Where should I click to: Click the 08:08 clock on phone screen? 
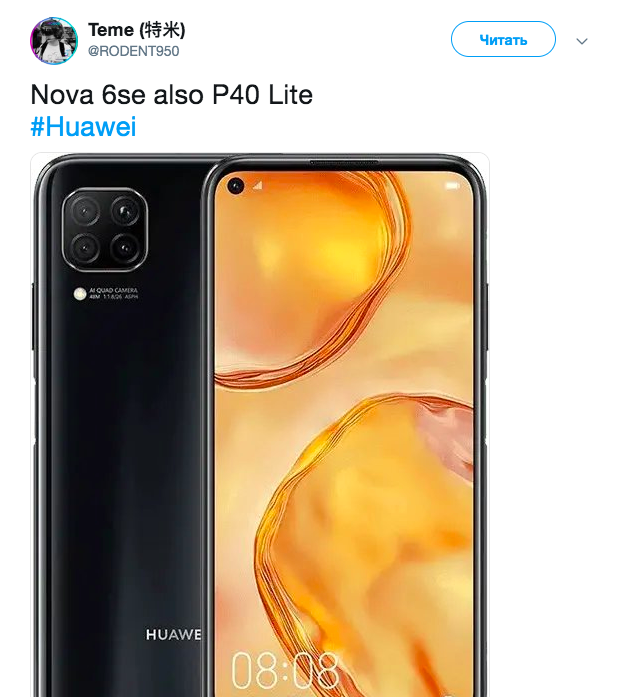point(285,671)
